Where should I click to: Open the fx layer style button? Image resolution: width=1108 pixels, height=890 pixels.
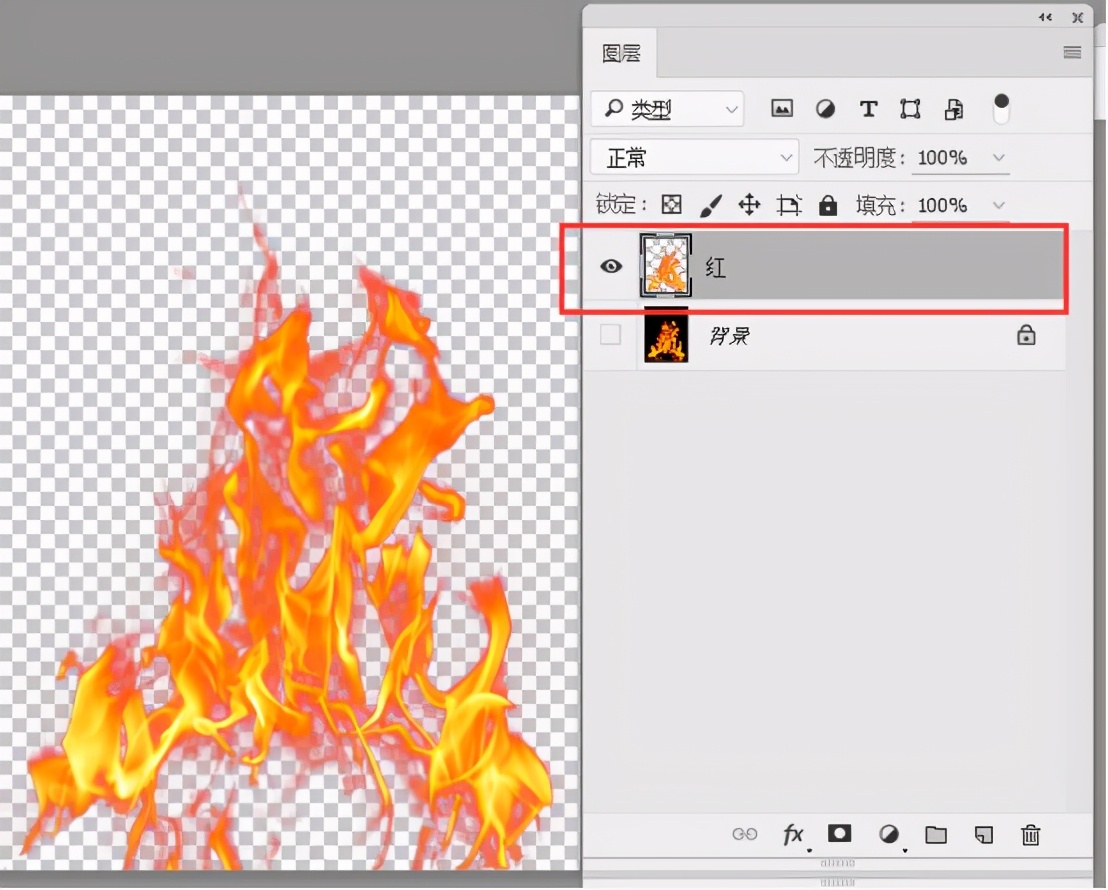pyautogui.click(x=793, y=834)
